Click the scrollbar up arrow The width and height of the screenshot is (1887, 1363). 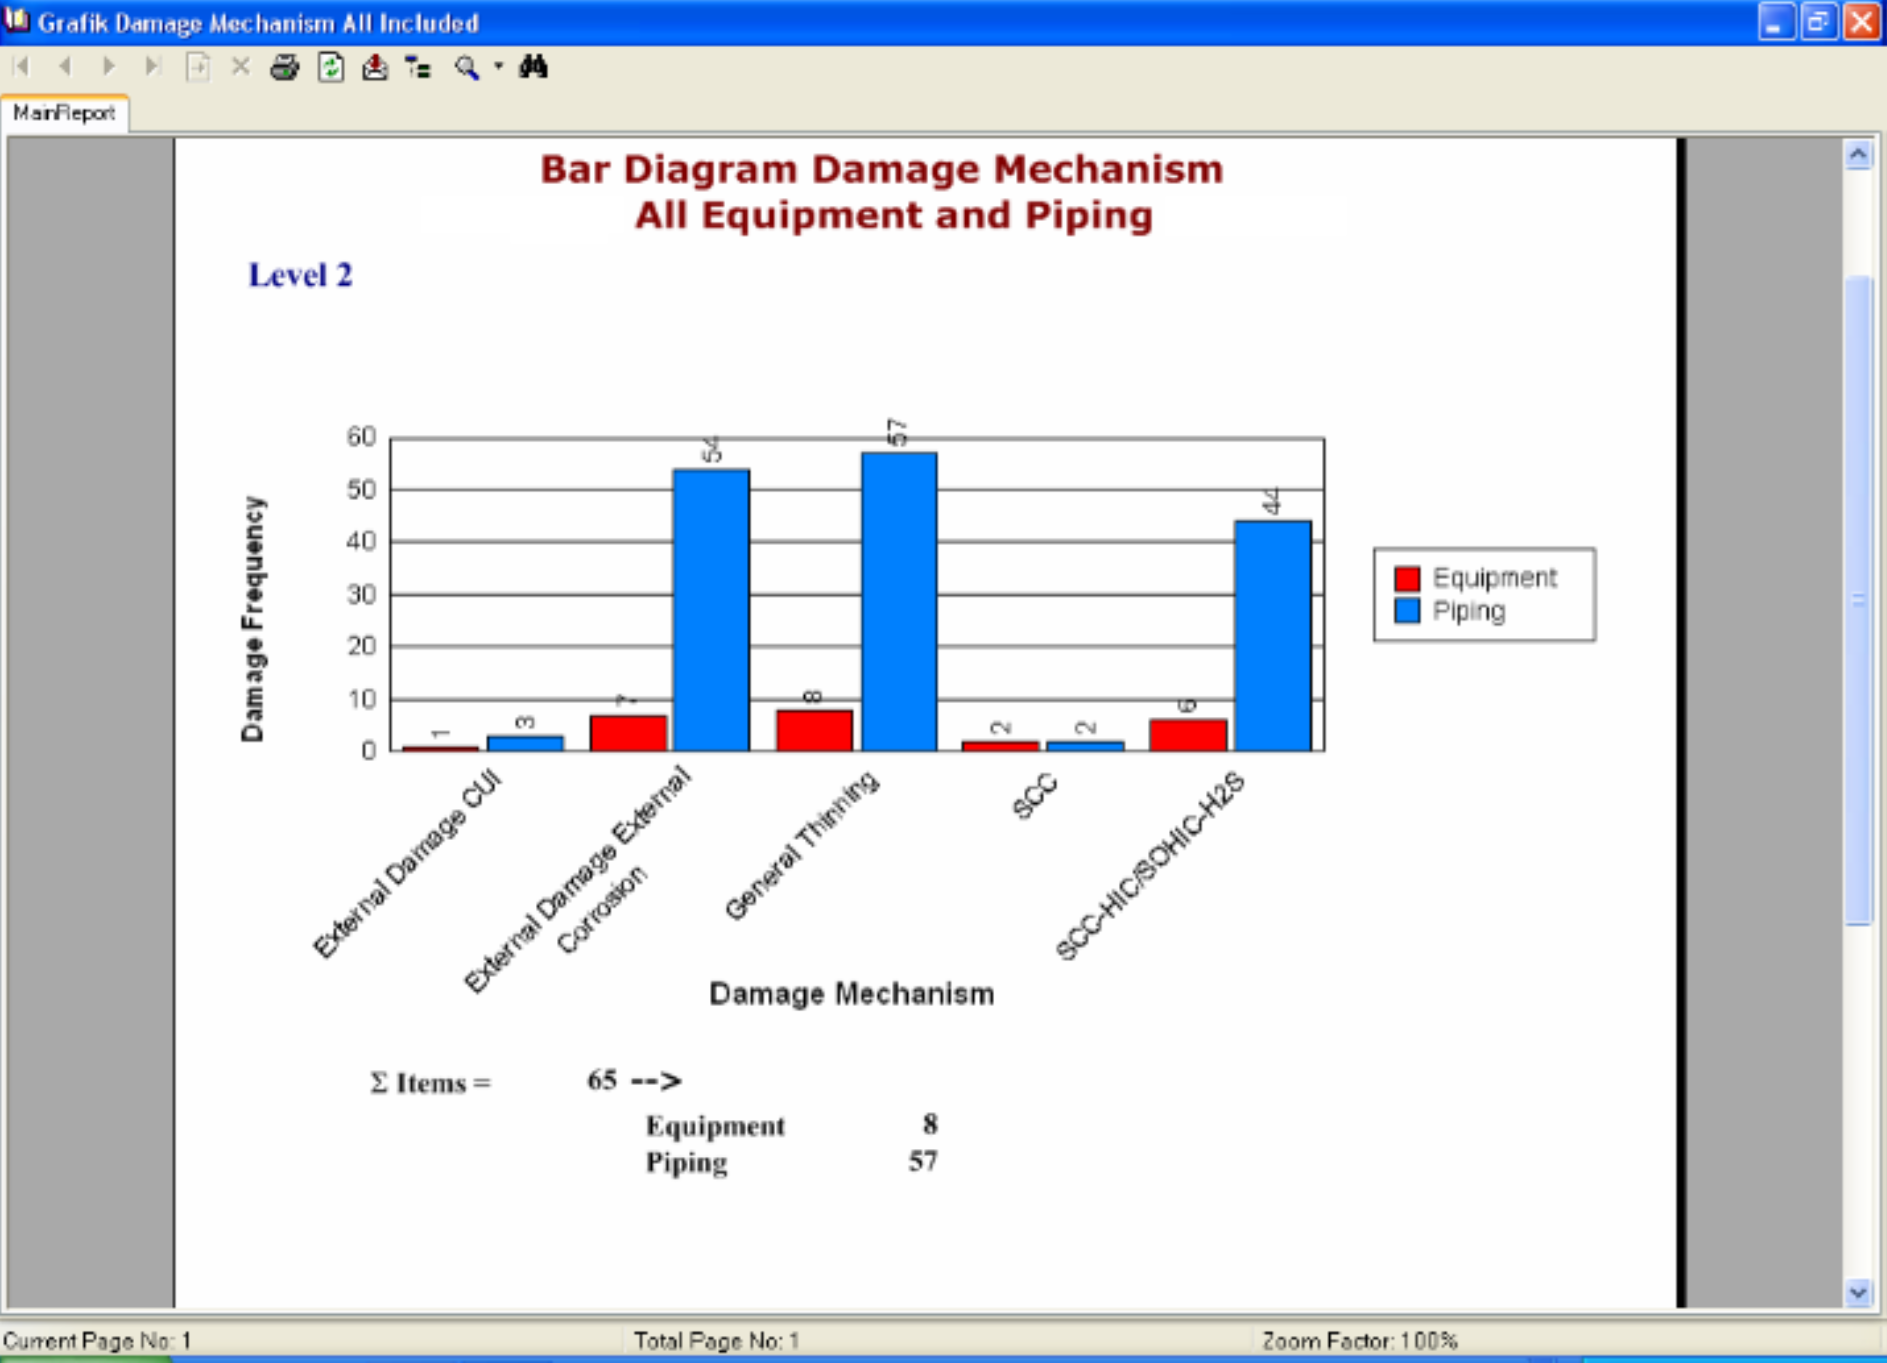click(x=1858, y=154)
